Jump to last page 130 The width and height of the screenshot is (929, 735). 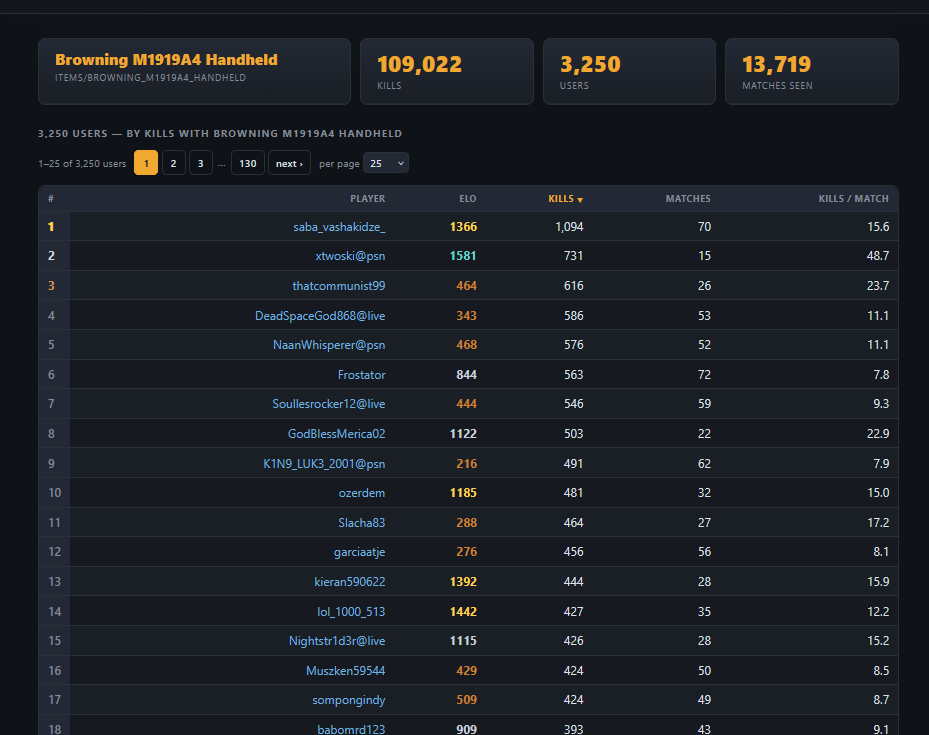click(x=248, y=163)
